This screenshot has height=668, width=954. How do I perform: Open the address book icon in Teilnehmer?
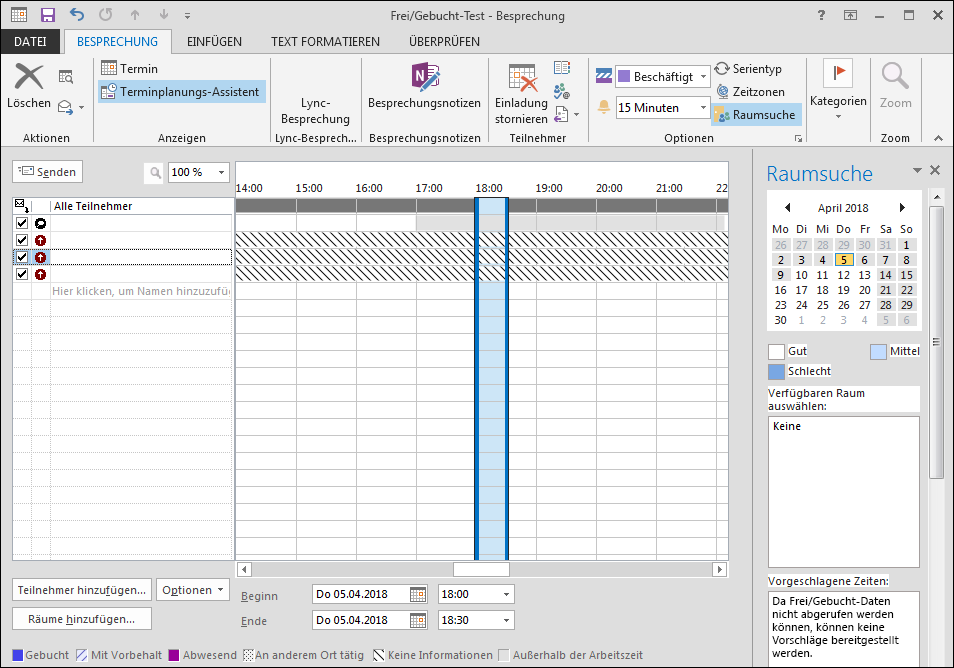[562, 68]
